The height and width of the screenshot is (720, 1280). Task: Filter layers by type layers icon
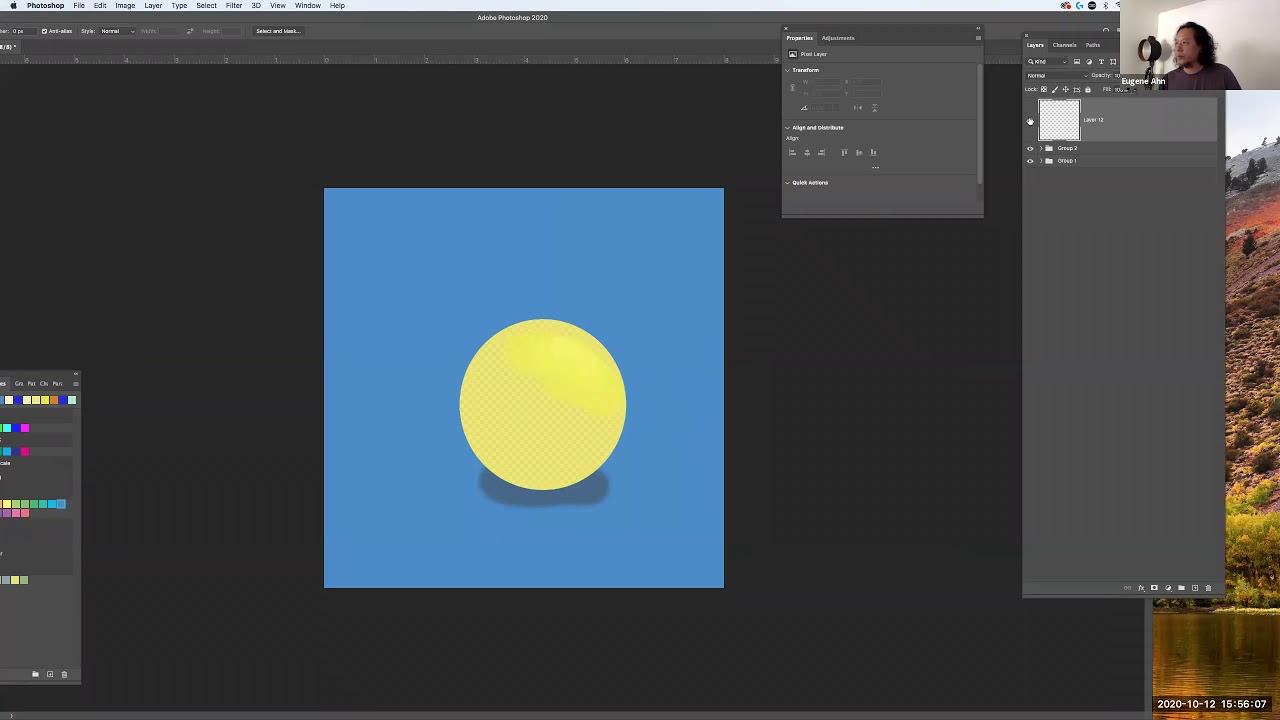tap(1101, 62)
